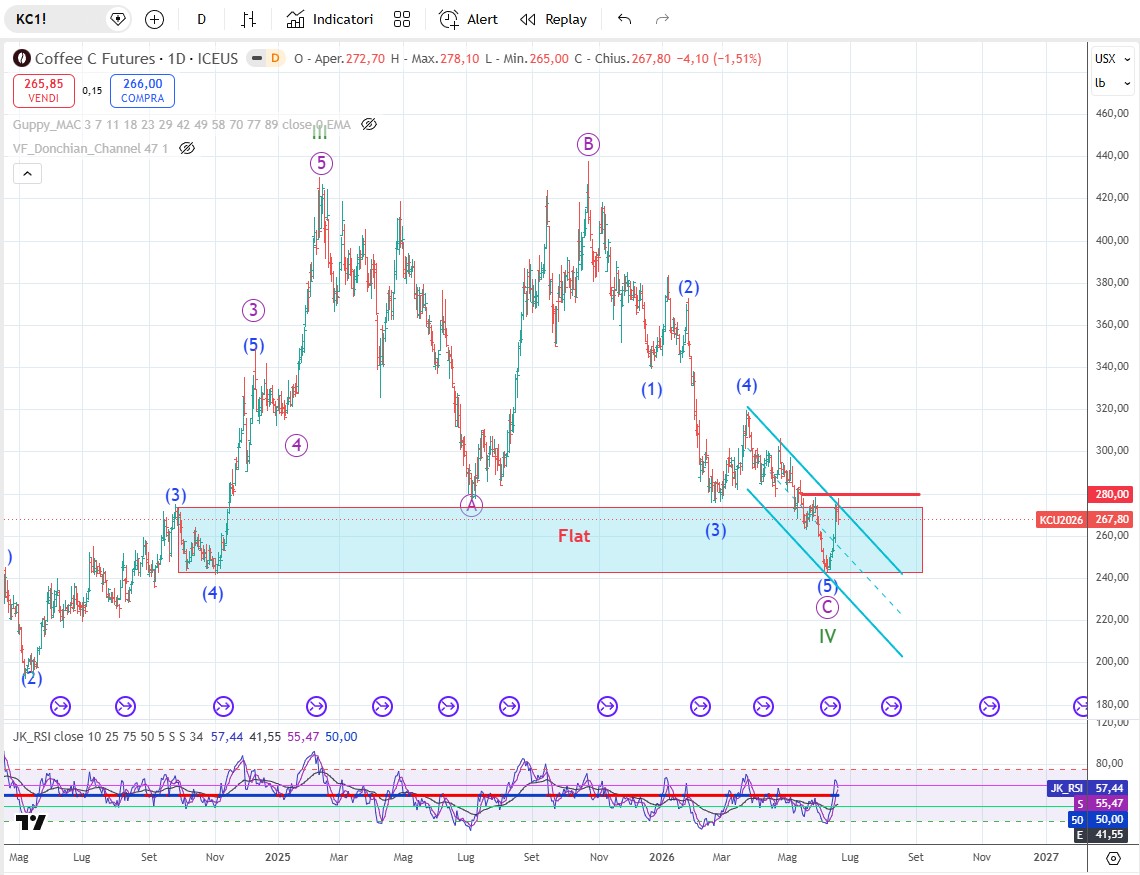Select the green IV wave label
The height and width of the screenshot is (875, 1140).
point(827,637)
